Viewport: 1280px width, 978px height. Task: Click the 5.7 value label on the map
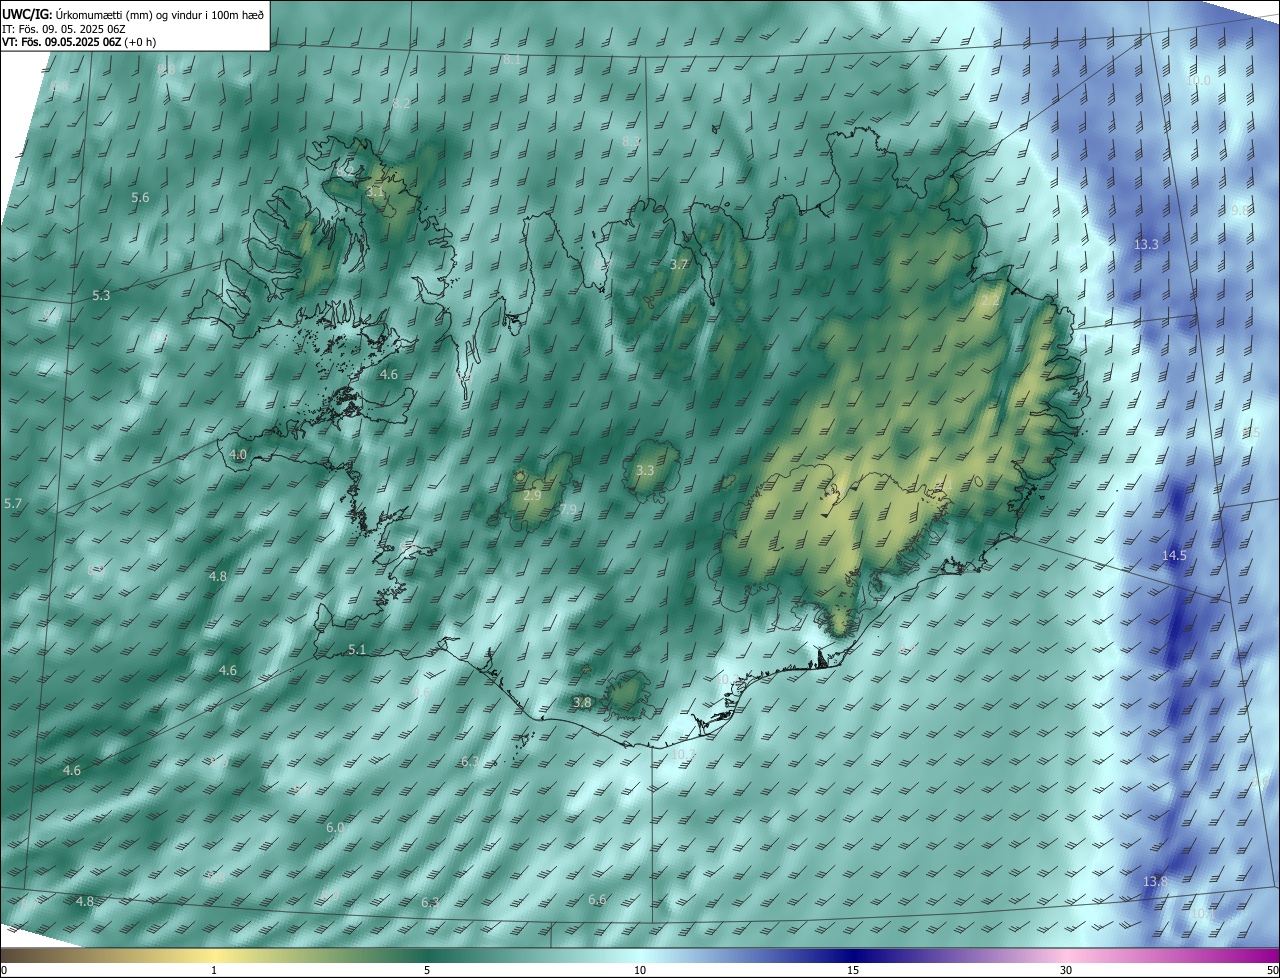click(12, 503)
